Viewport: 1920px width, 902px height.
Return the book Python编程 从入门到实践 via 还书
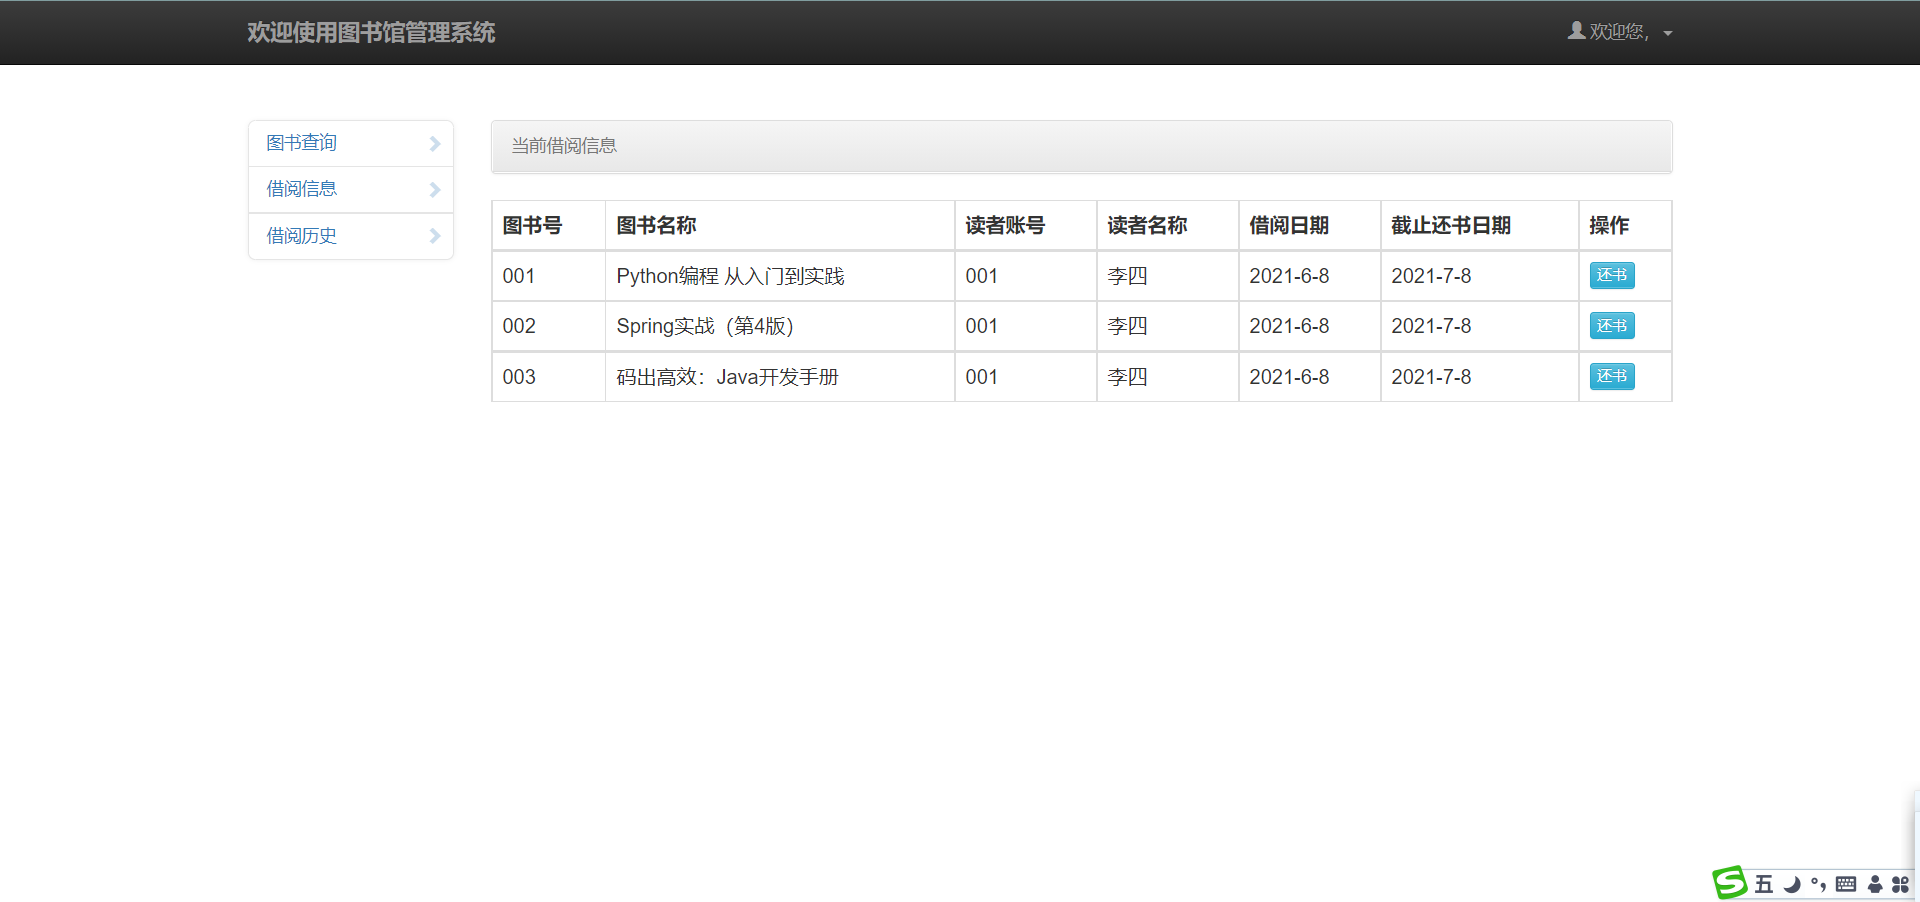[1612, 275]
